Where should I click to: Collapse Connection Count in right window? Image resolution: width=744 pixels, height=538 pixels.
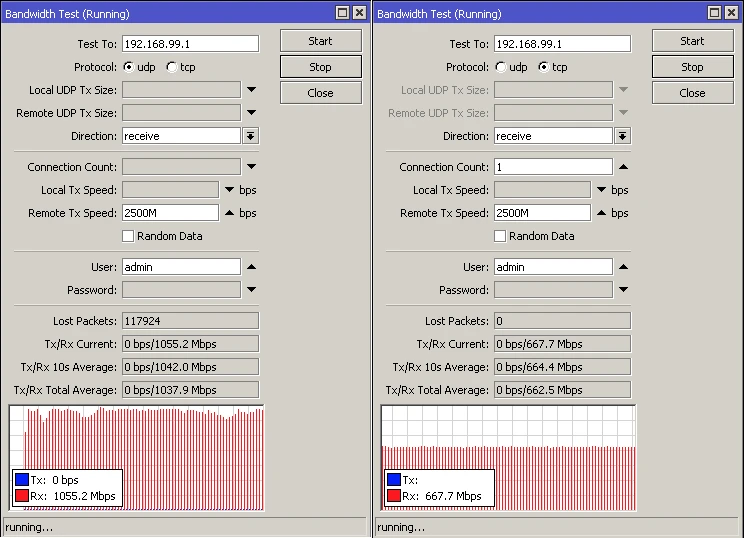(623, 167)
